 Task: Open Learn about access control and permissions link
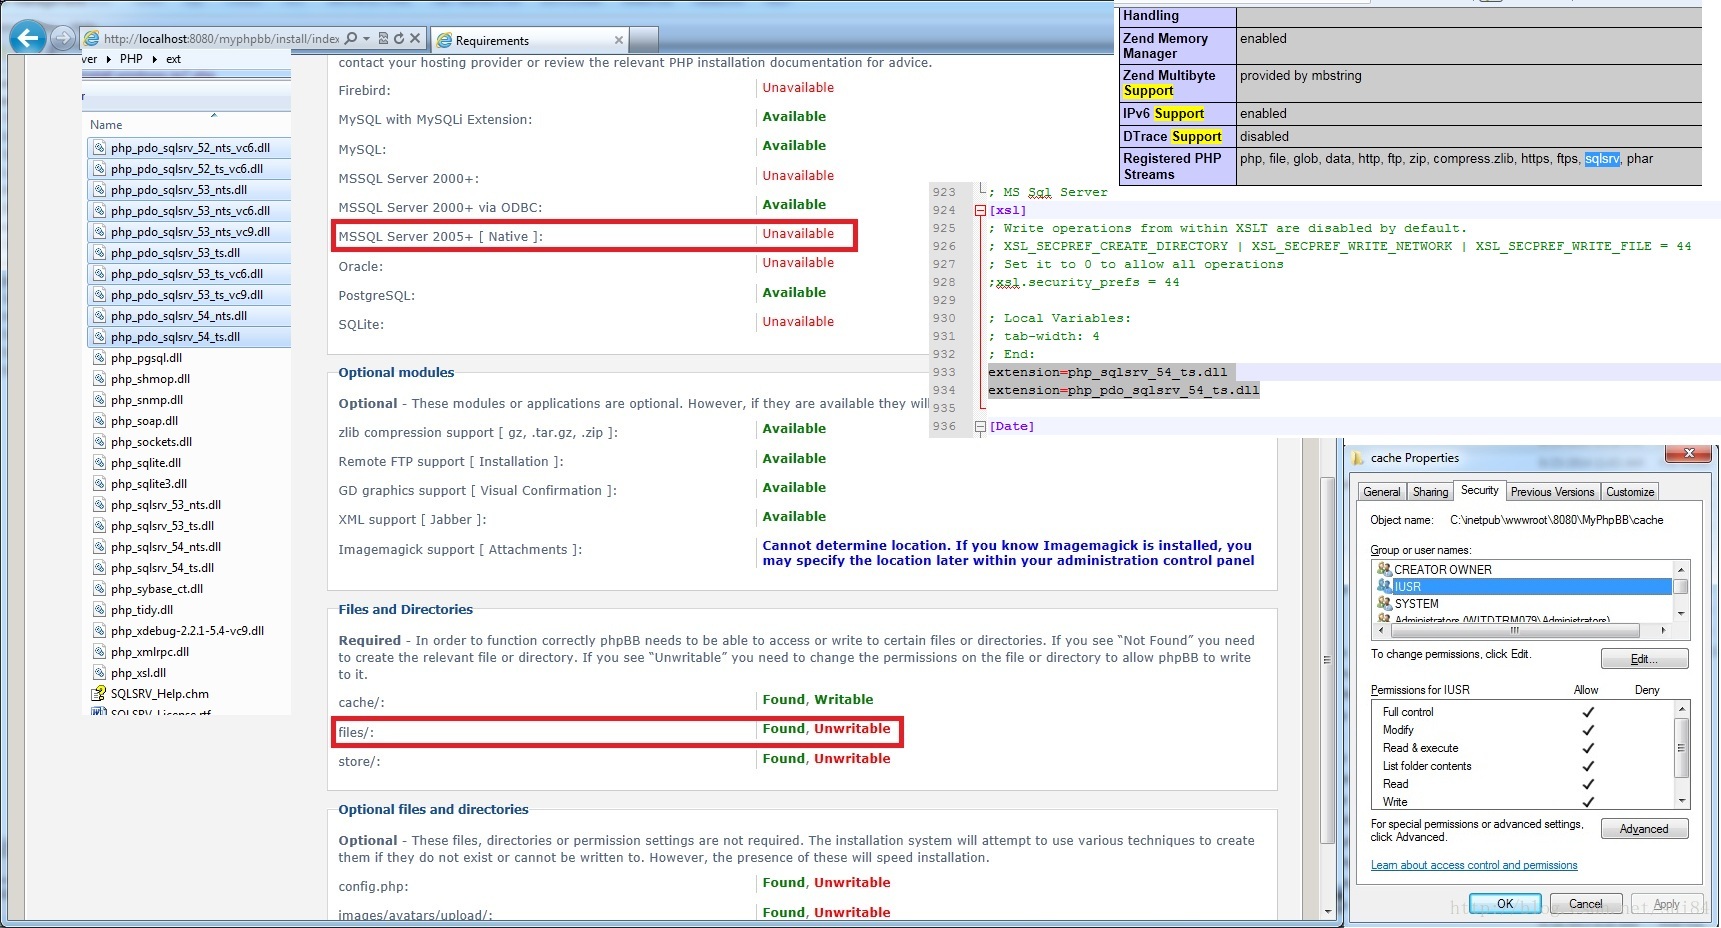(x=1474, y=866)
